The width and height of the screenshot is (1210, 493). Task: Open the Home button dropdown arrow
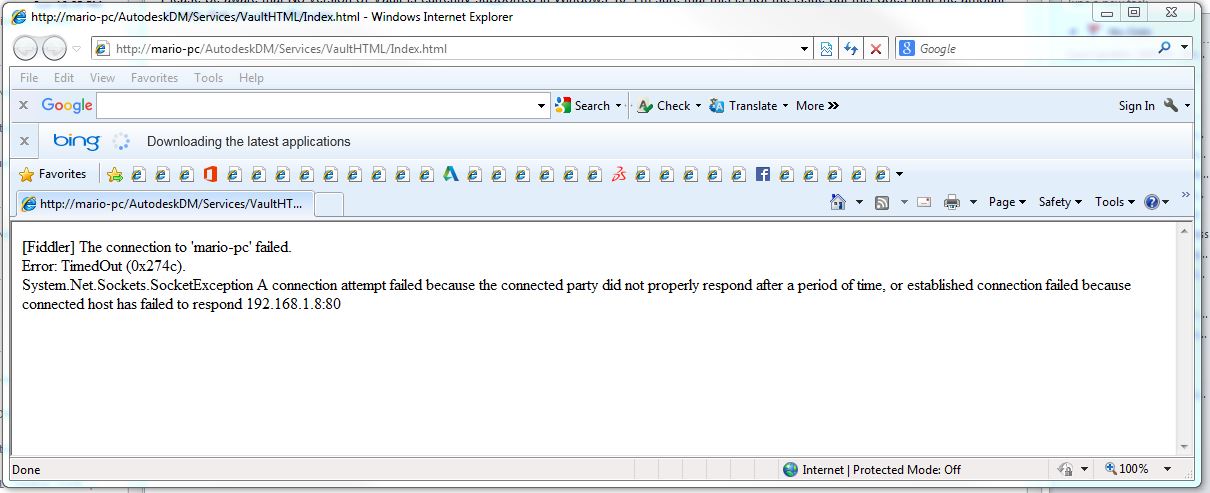[859, 202]
